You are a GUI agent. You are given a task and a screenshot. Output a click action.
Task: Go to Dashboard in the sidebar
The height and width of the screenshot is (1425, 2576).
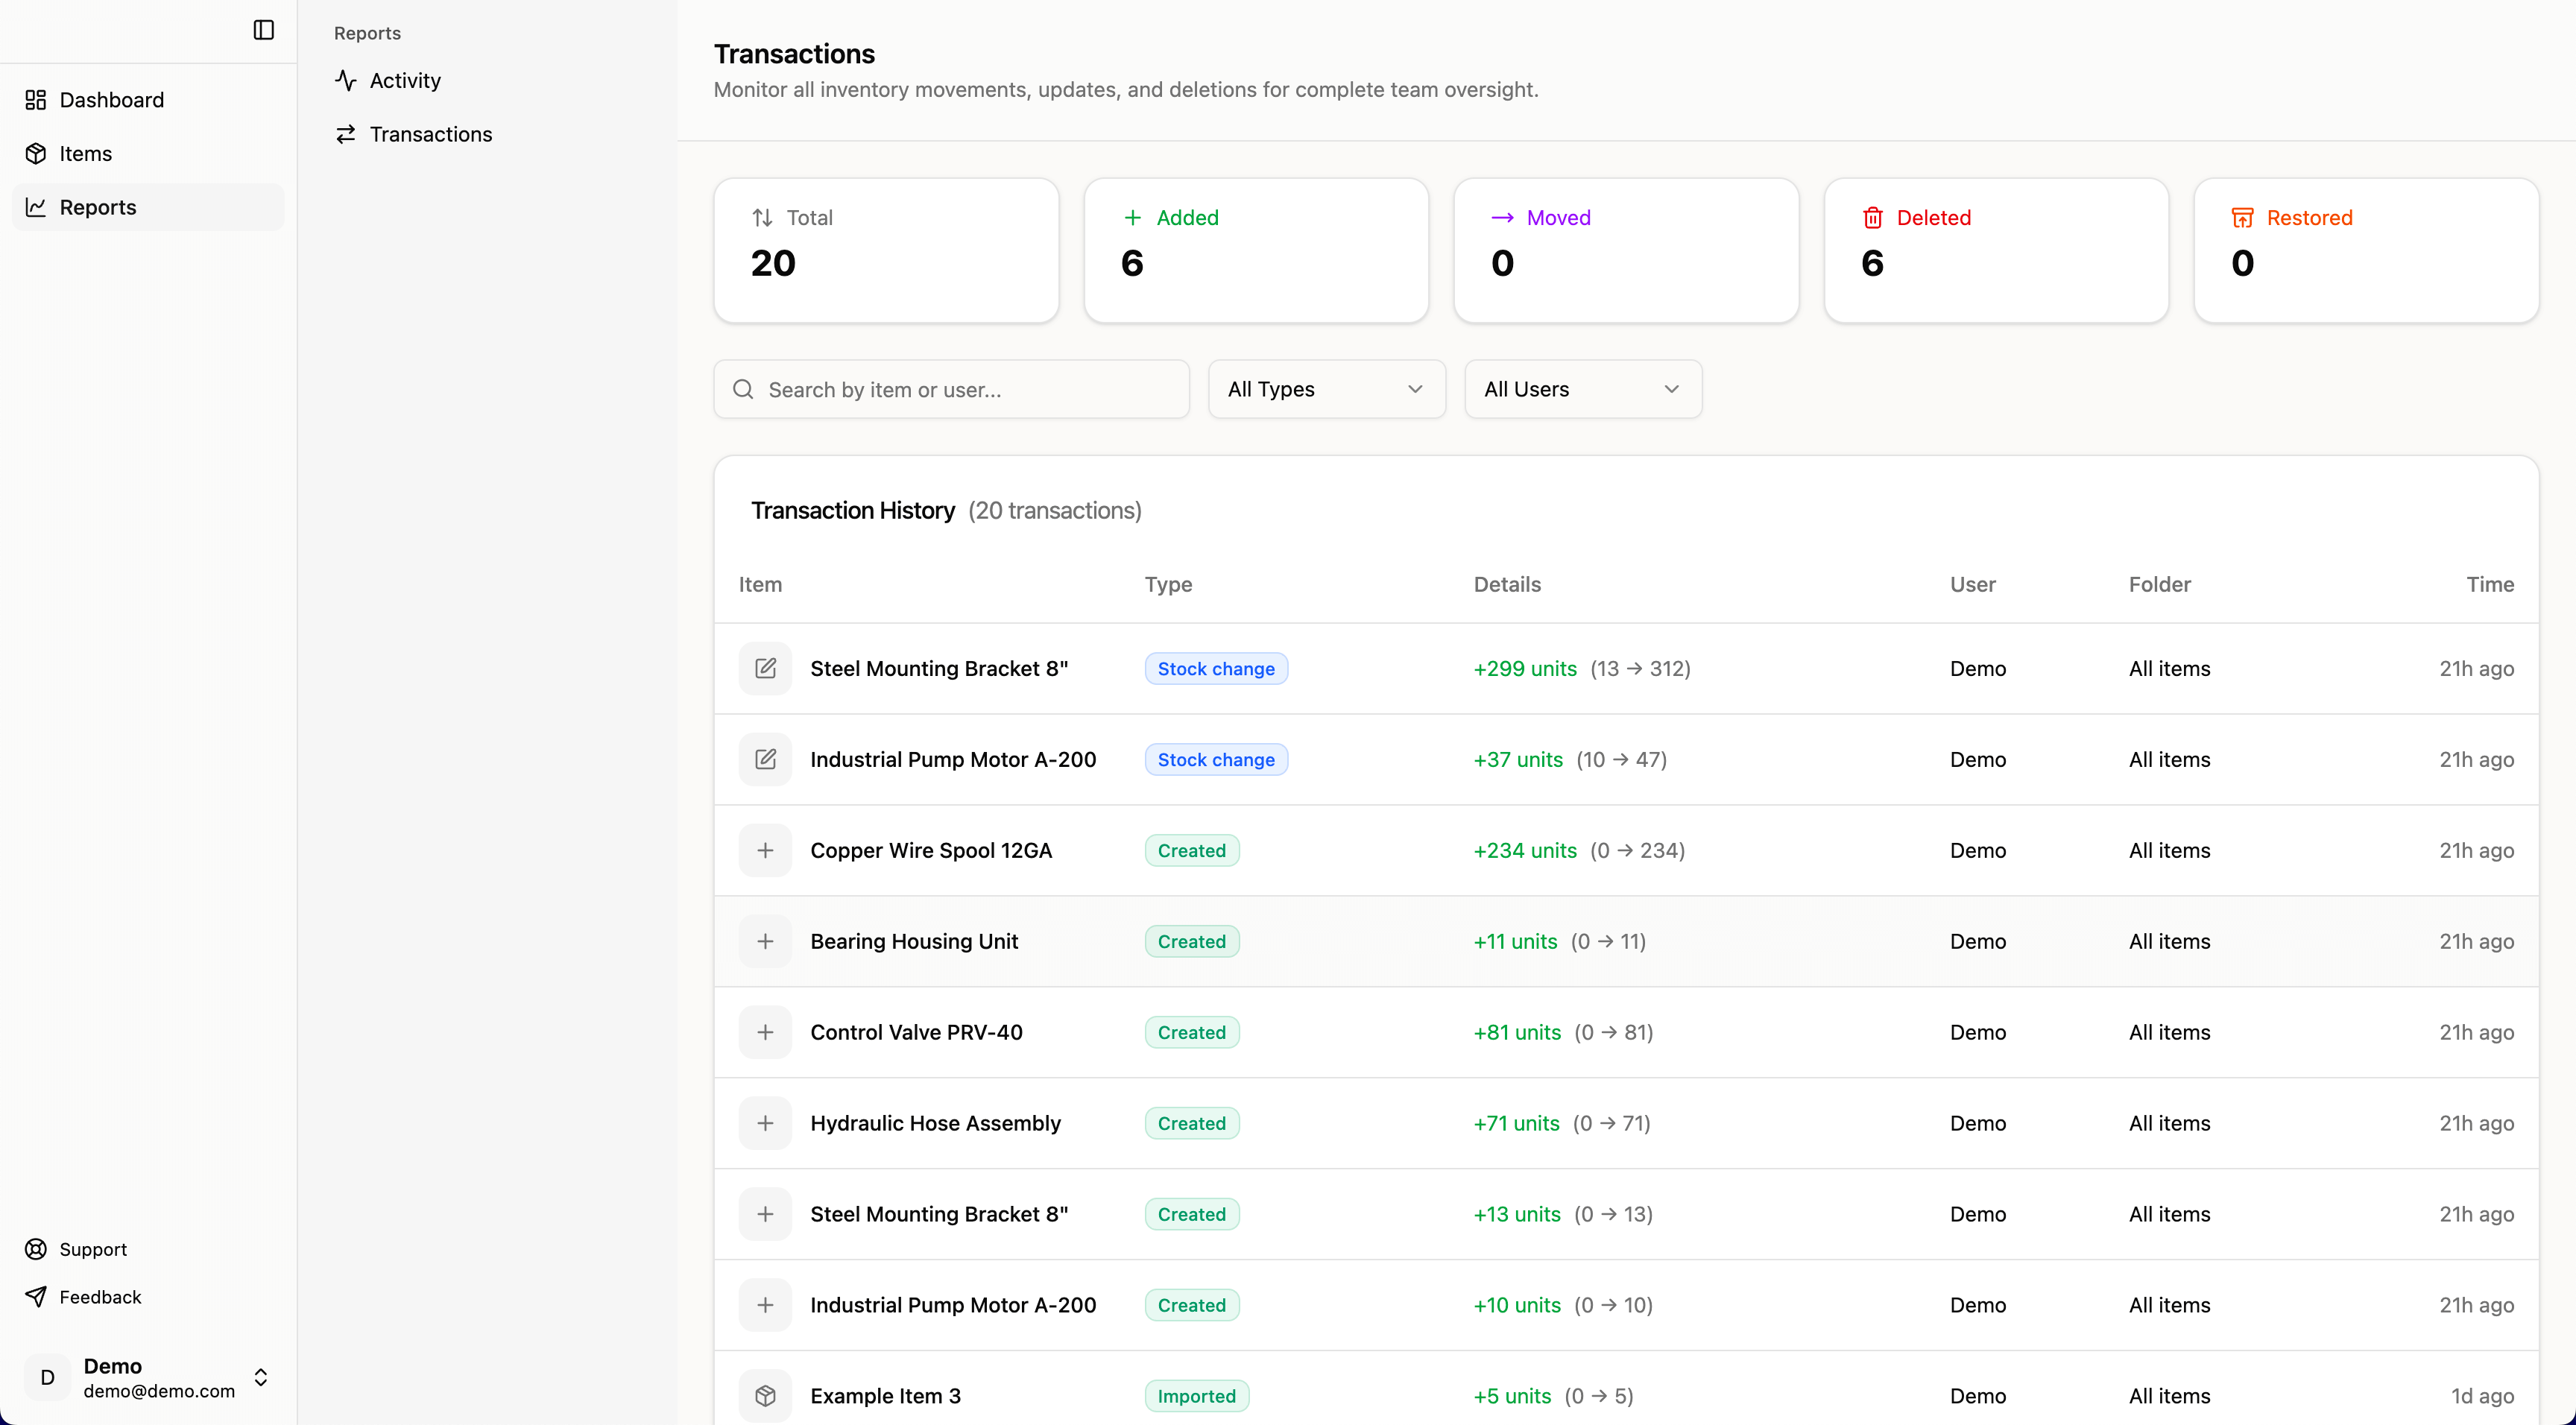point(111,100)
